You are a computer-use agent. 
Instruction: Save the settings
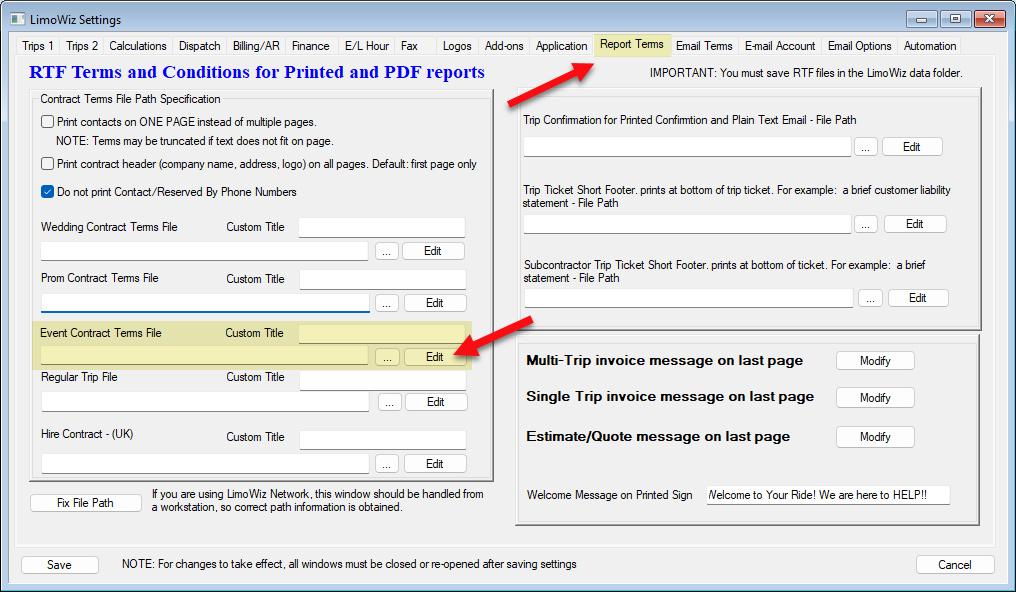tap(60, 565)
